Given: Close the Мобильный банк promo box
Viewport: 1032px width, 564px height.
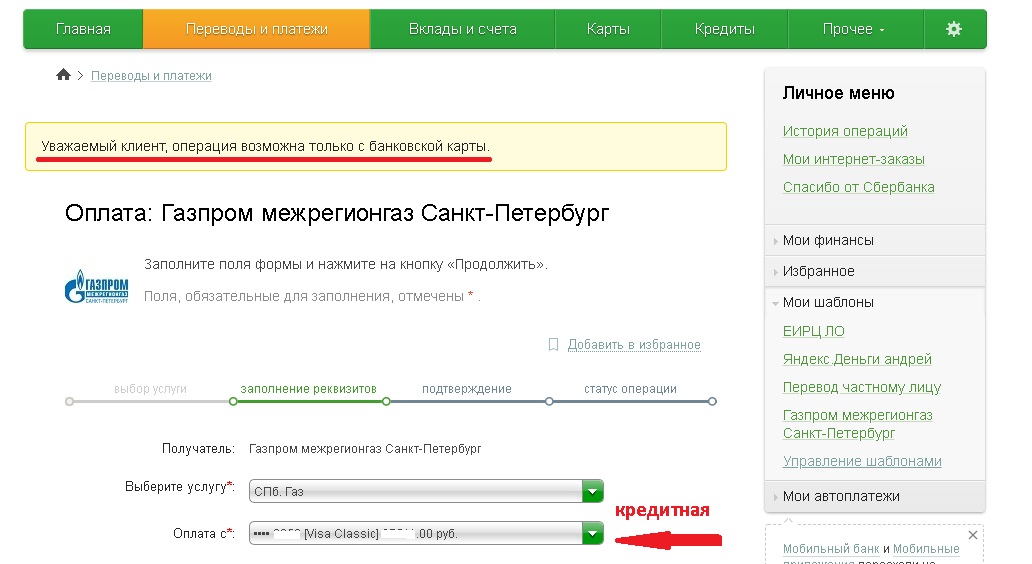Looking at the screenshot, I should (973, 535).
